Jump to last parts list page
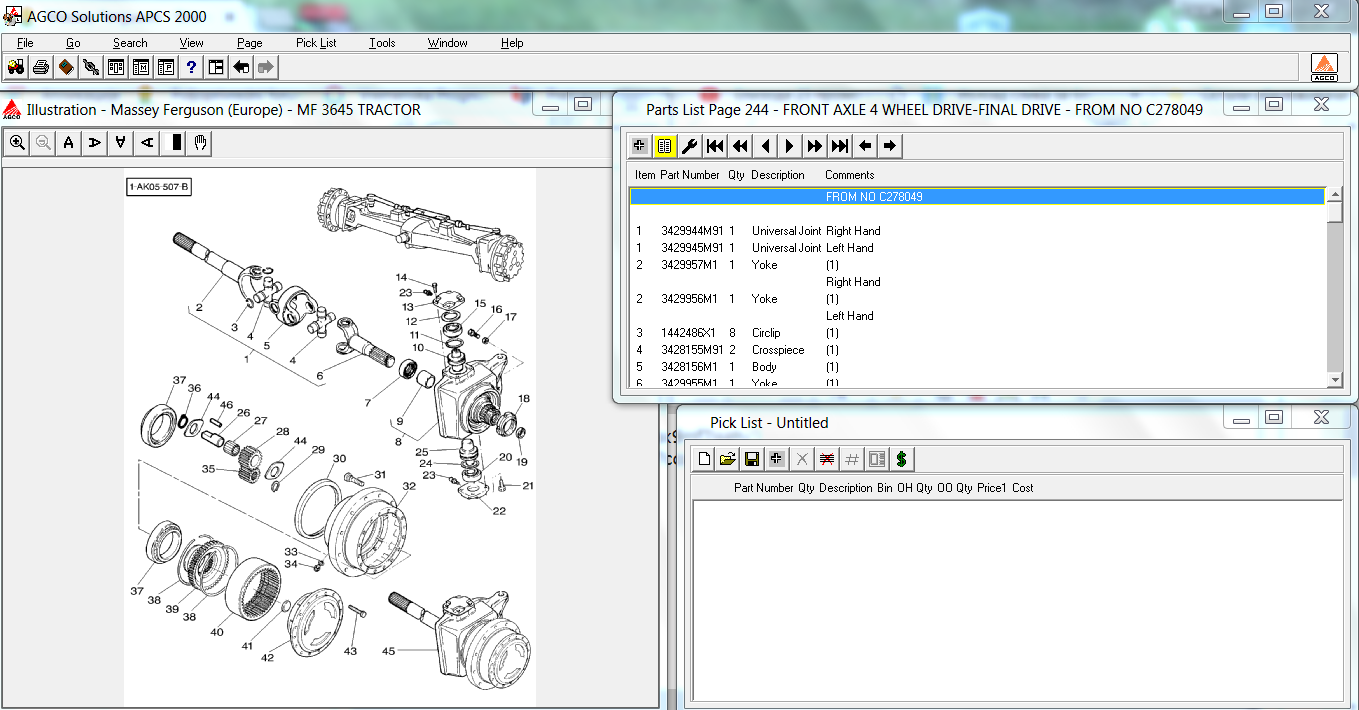The width and height of the screenshot is (1359, 710). pos(840,146)
